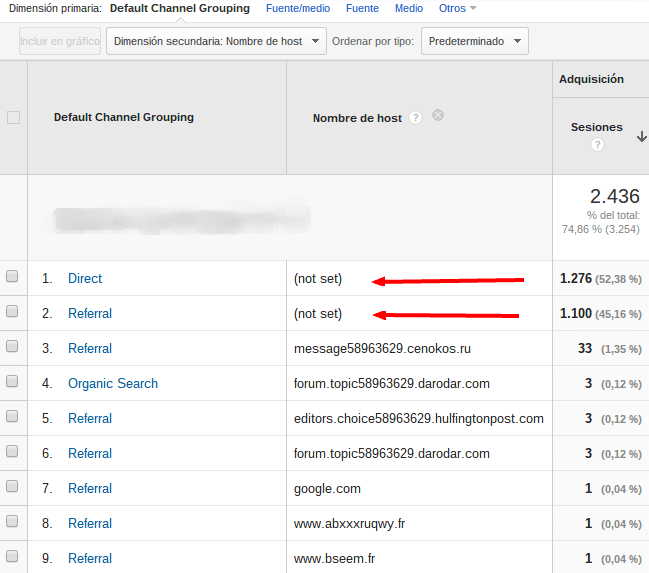
Task: Select Default Channel Grouping primary dimension
Action: (180, 8)
